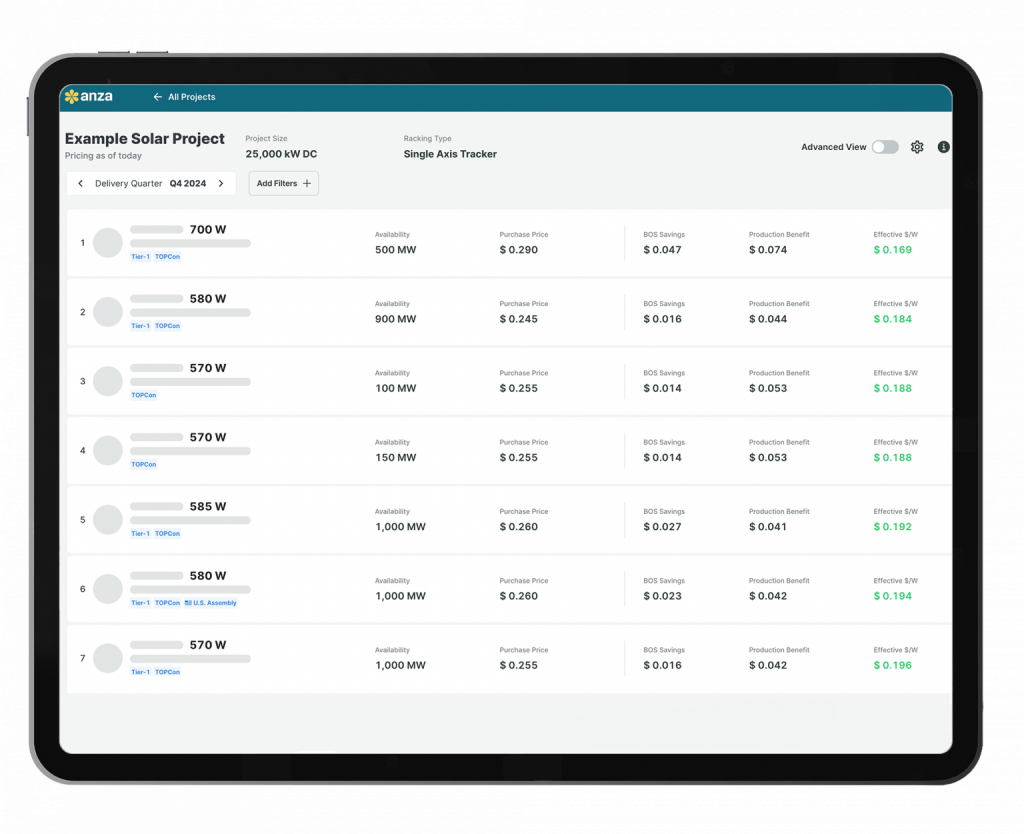Screen dimensions: 1024x834
Task: Go to next delivery quarter
Action: pyautogui.click(x=221, y=184)
